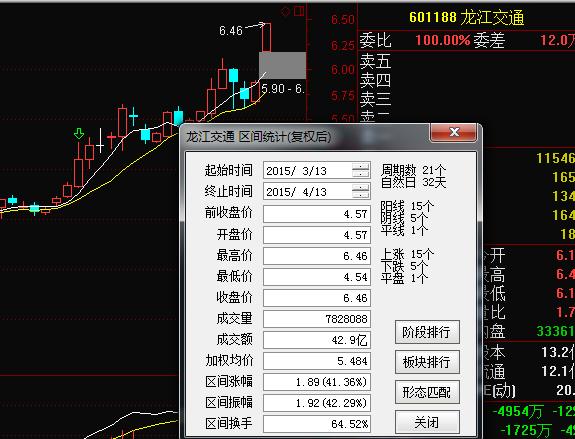This screenshot has height=439, width=575.
Task: Click the 下跌 5个 count
Action: click(404, 266)
